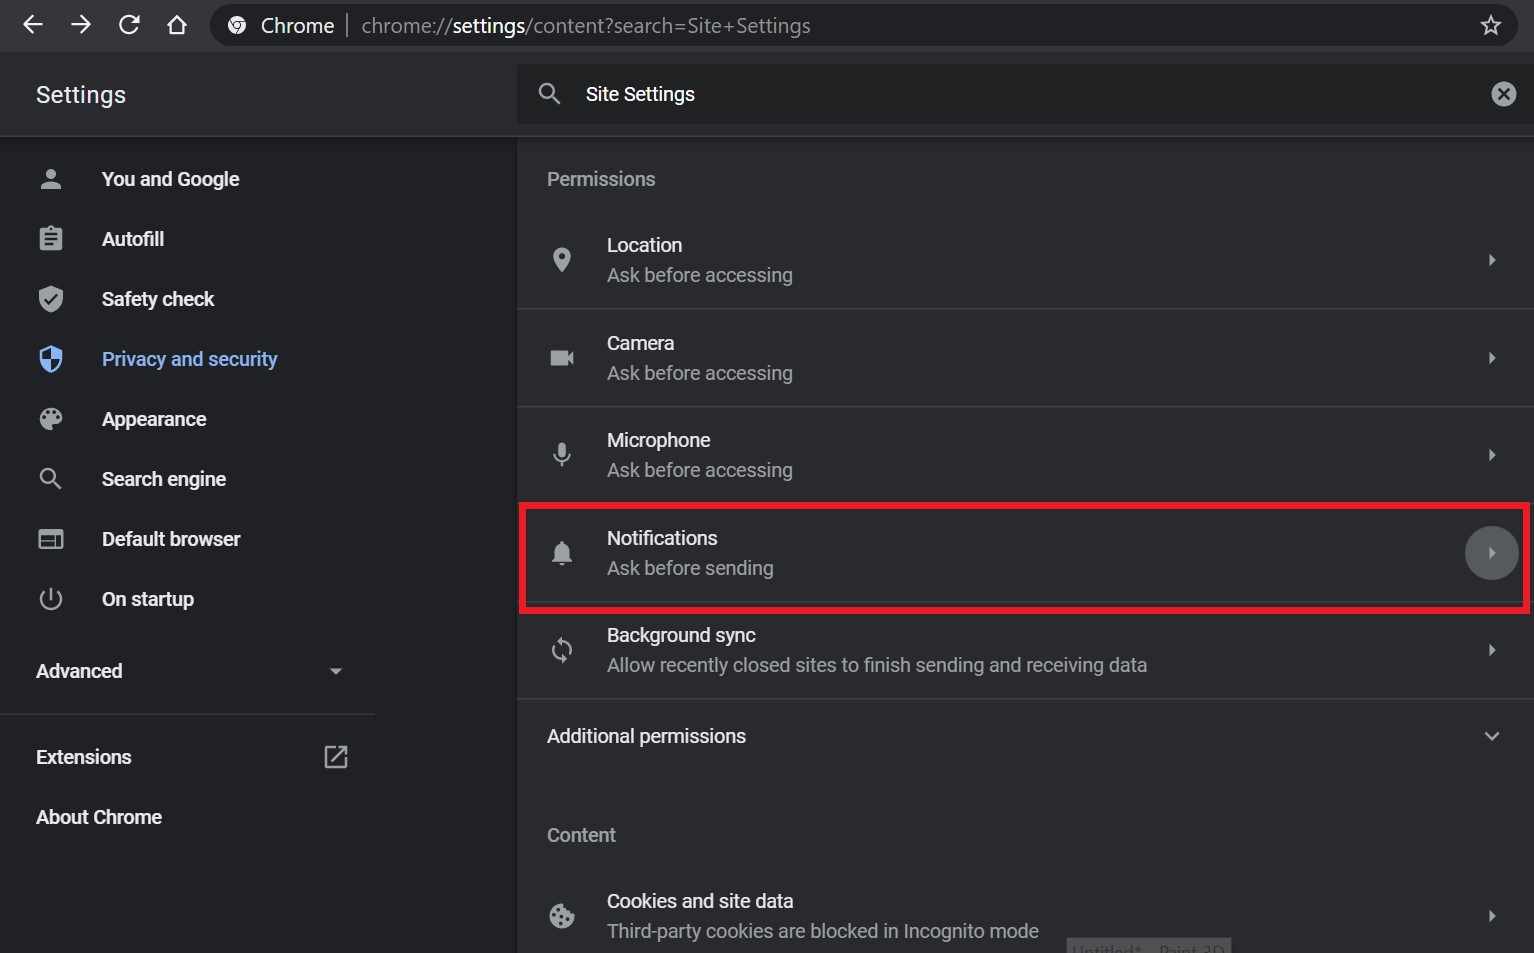Open About Chrome page
This screenshot has height=953, width=1534.
pos(98,816)
